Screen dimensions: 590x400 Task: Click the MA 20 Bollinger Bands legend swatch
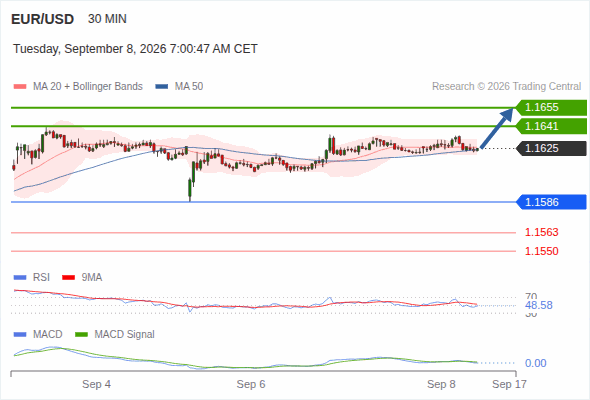20,87
